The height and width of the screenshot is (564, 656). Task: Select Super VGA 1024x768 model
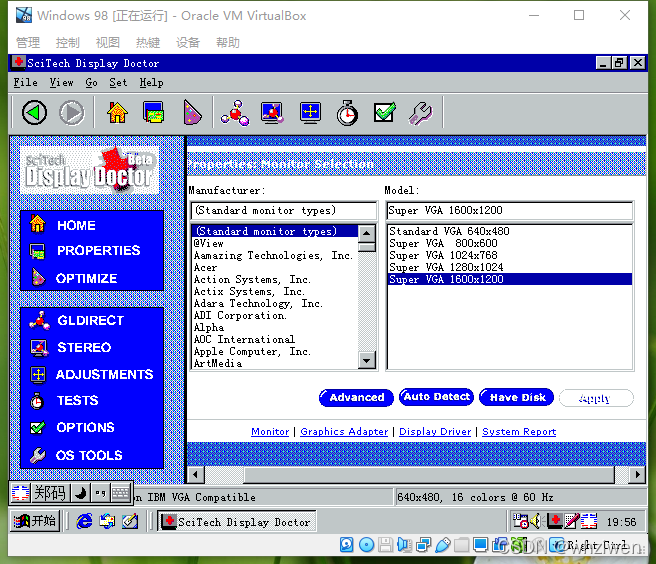(510, 255)
